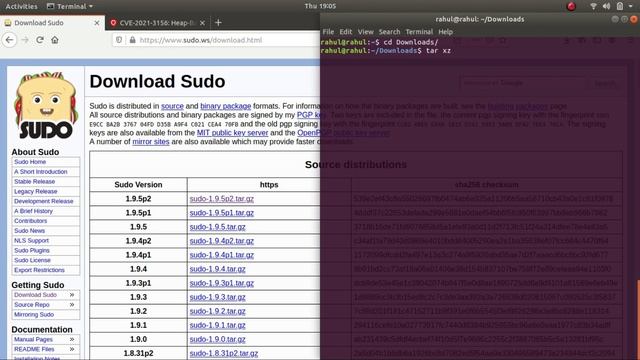Screen dimensions: 640x360
Task: Expand the Download Sudo sidebar arrow
Action: (x=72, y=295)
